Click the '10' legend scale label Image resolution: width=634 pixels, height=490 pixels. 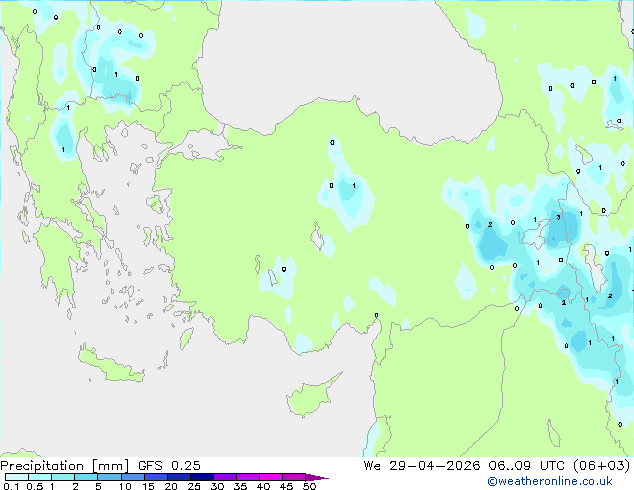click(x=125, y=486)
